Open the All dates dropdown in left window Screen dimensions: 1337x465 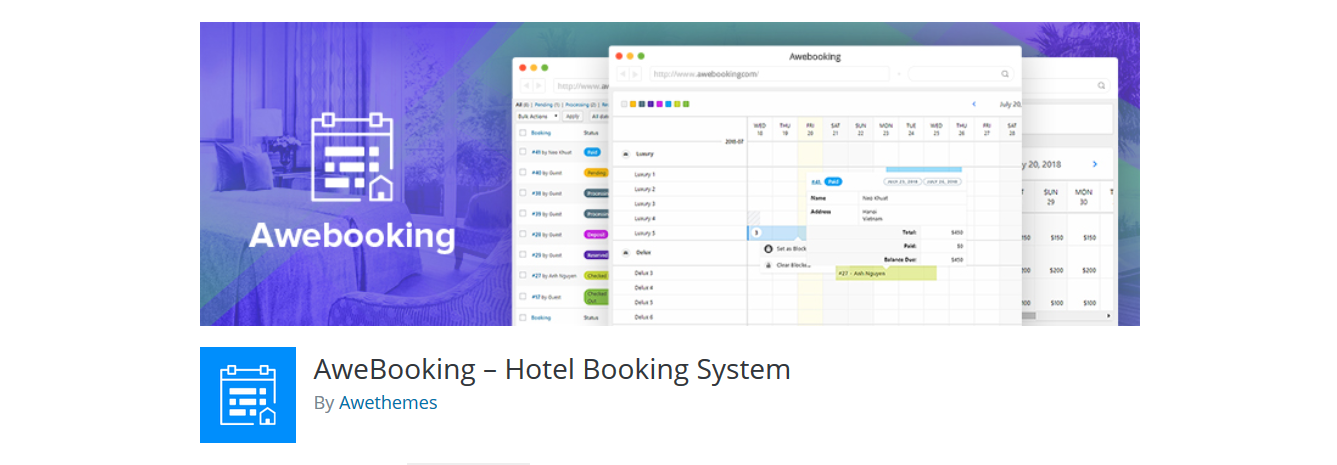pos(599,116)
